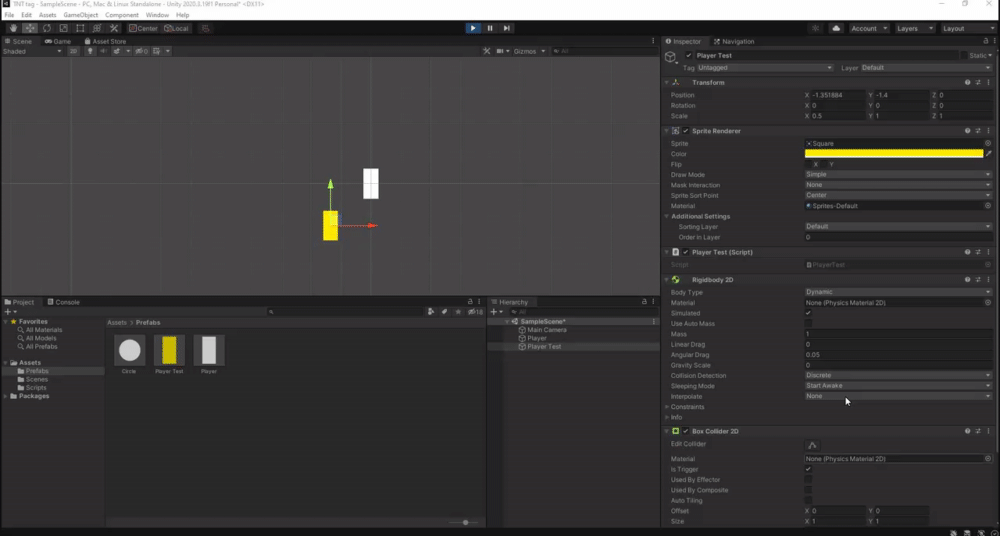This screenshot has width=1000, height=536.
Task: Open the Sleeping Mode dropdown
Action: (x=899, y=386)
